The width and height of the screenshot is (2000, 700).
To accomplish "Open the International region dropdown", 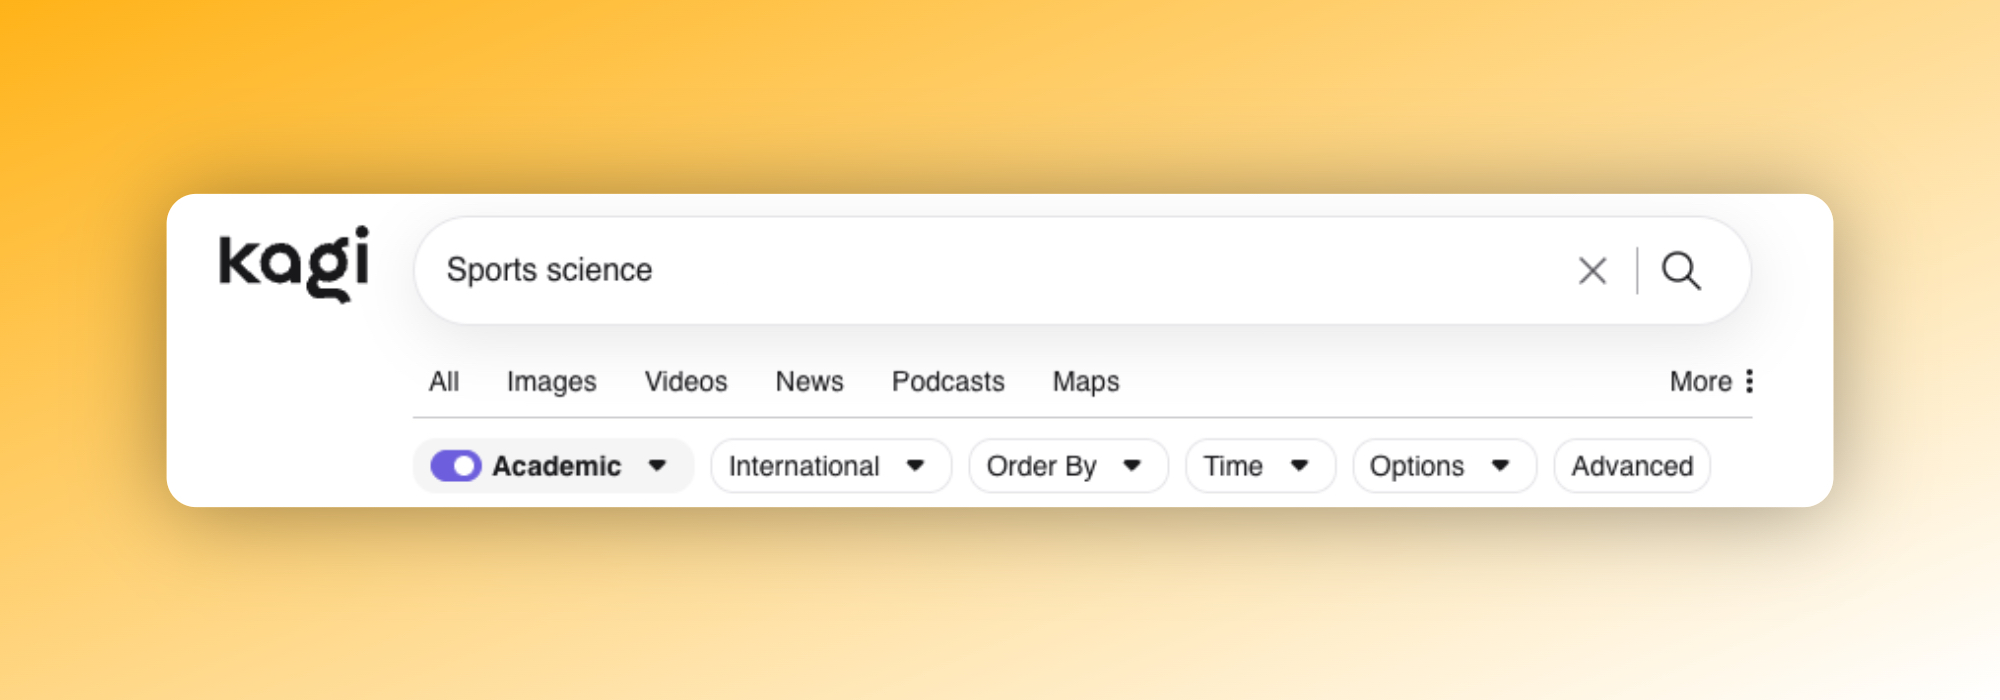I will point(830,466).
